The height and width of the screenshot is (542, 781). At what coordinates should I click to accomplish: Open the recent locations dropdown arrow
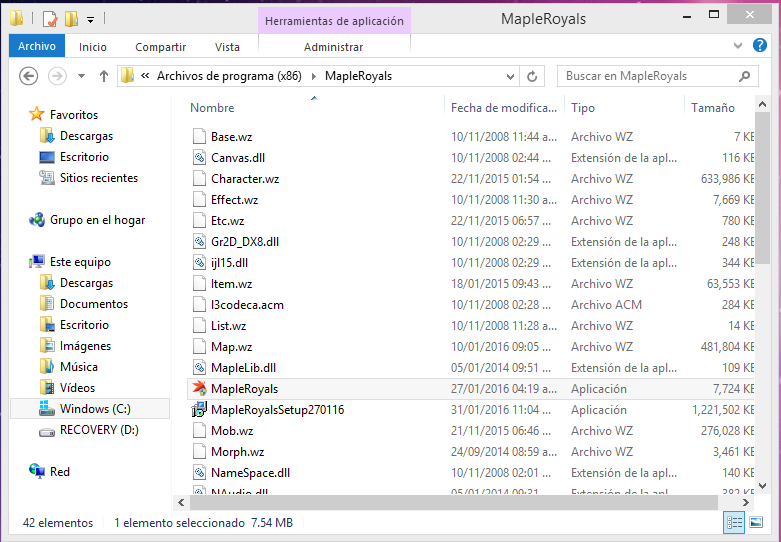click(x=81, y=76)
